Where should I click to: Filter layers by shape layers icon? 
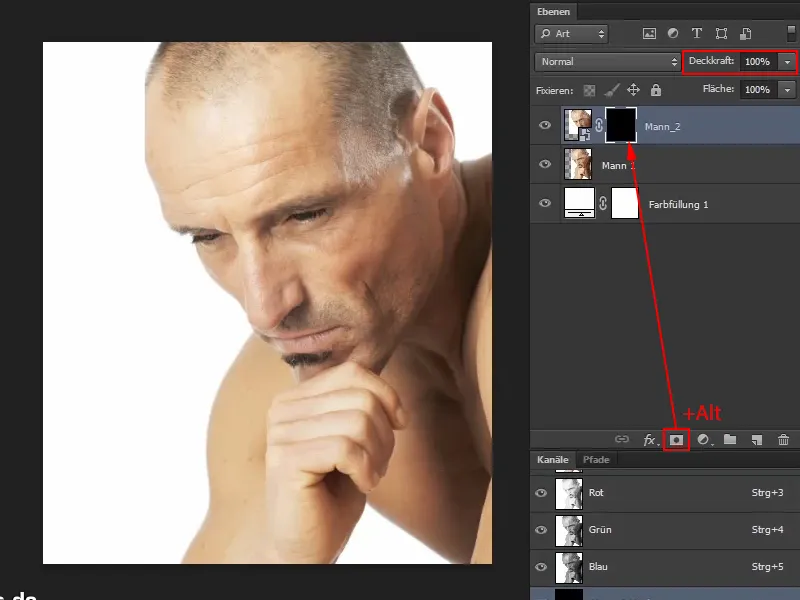point(721,34)
